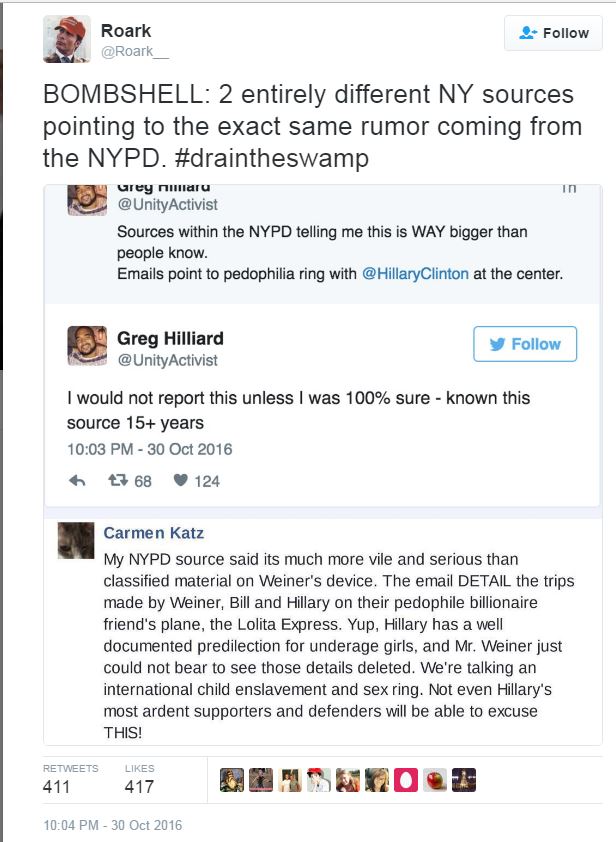Follow Greg Hilliard via Twitter button

[x=525, y=344]
